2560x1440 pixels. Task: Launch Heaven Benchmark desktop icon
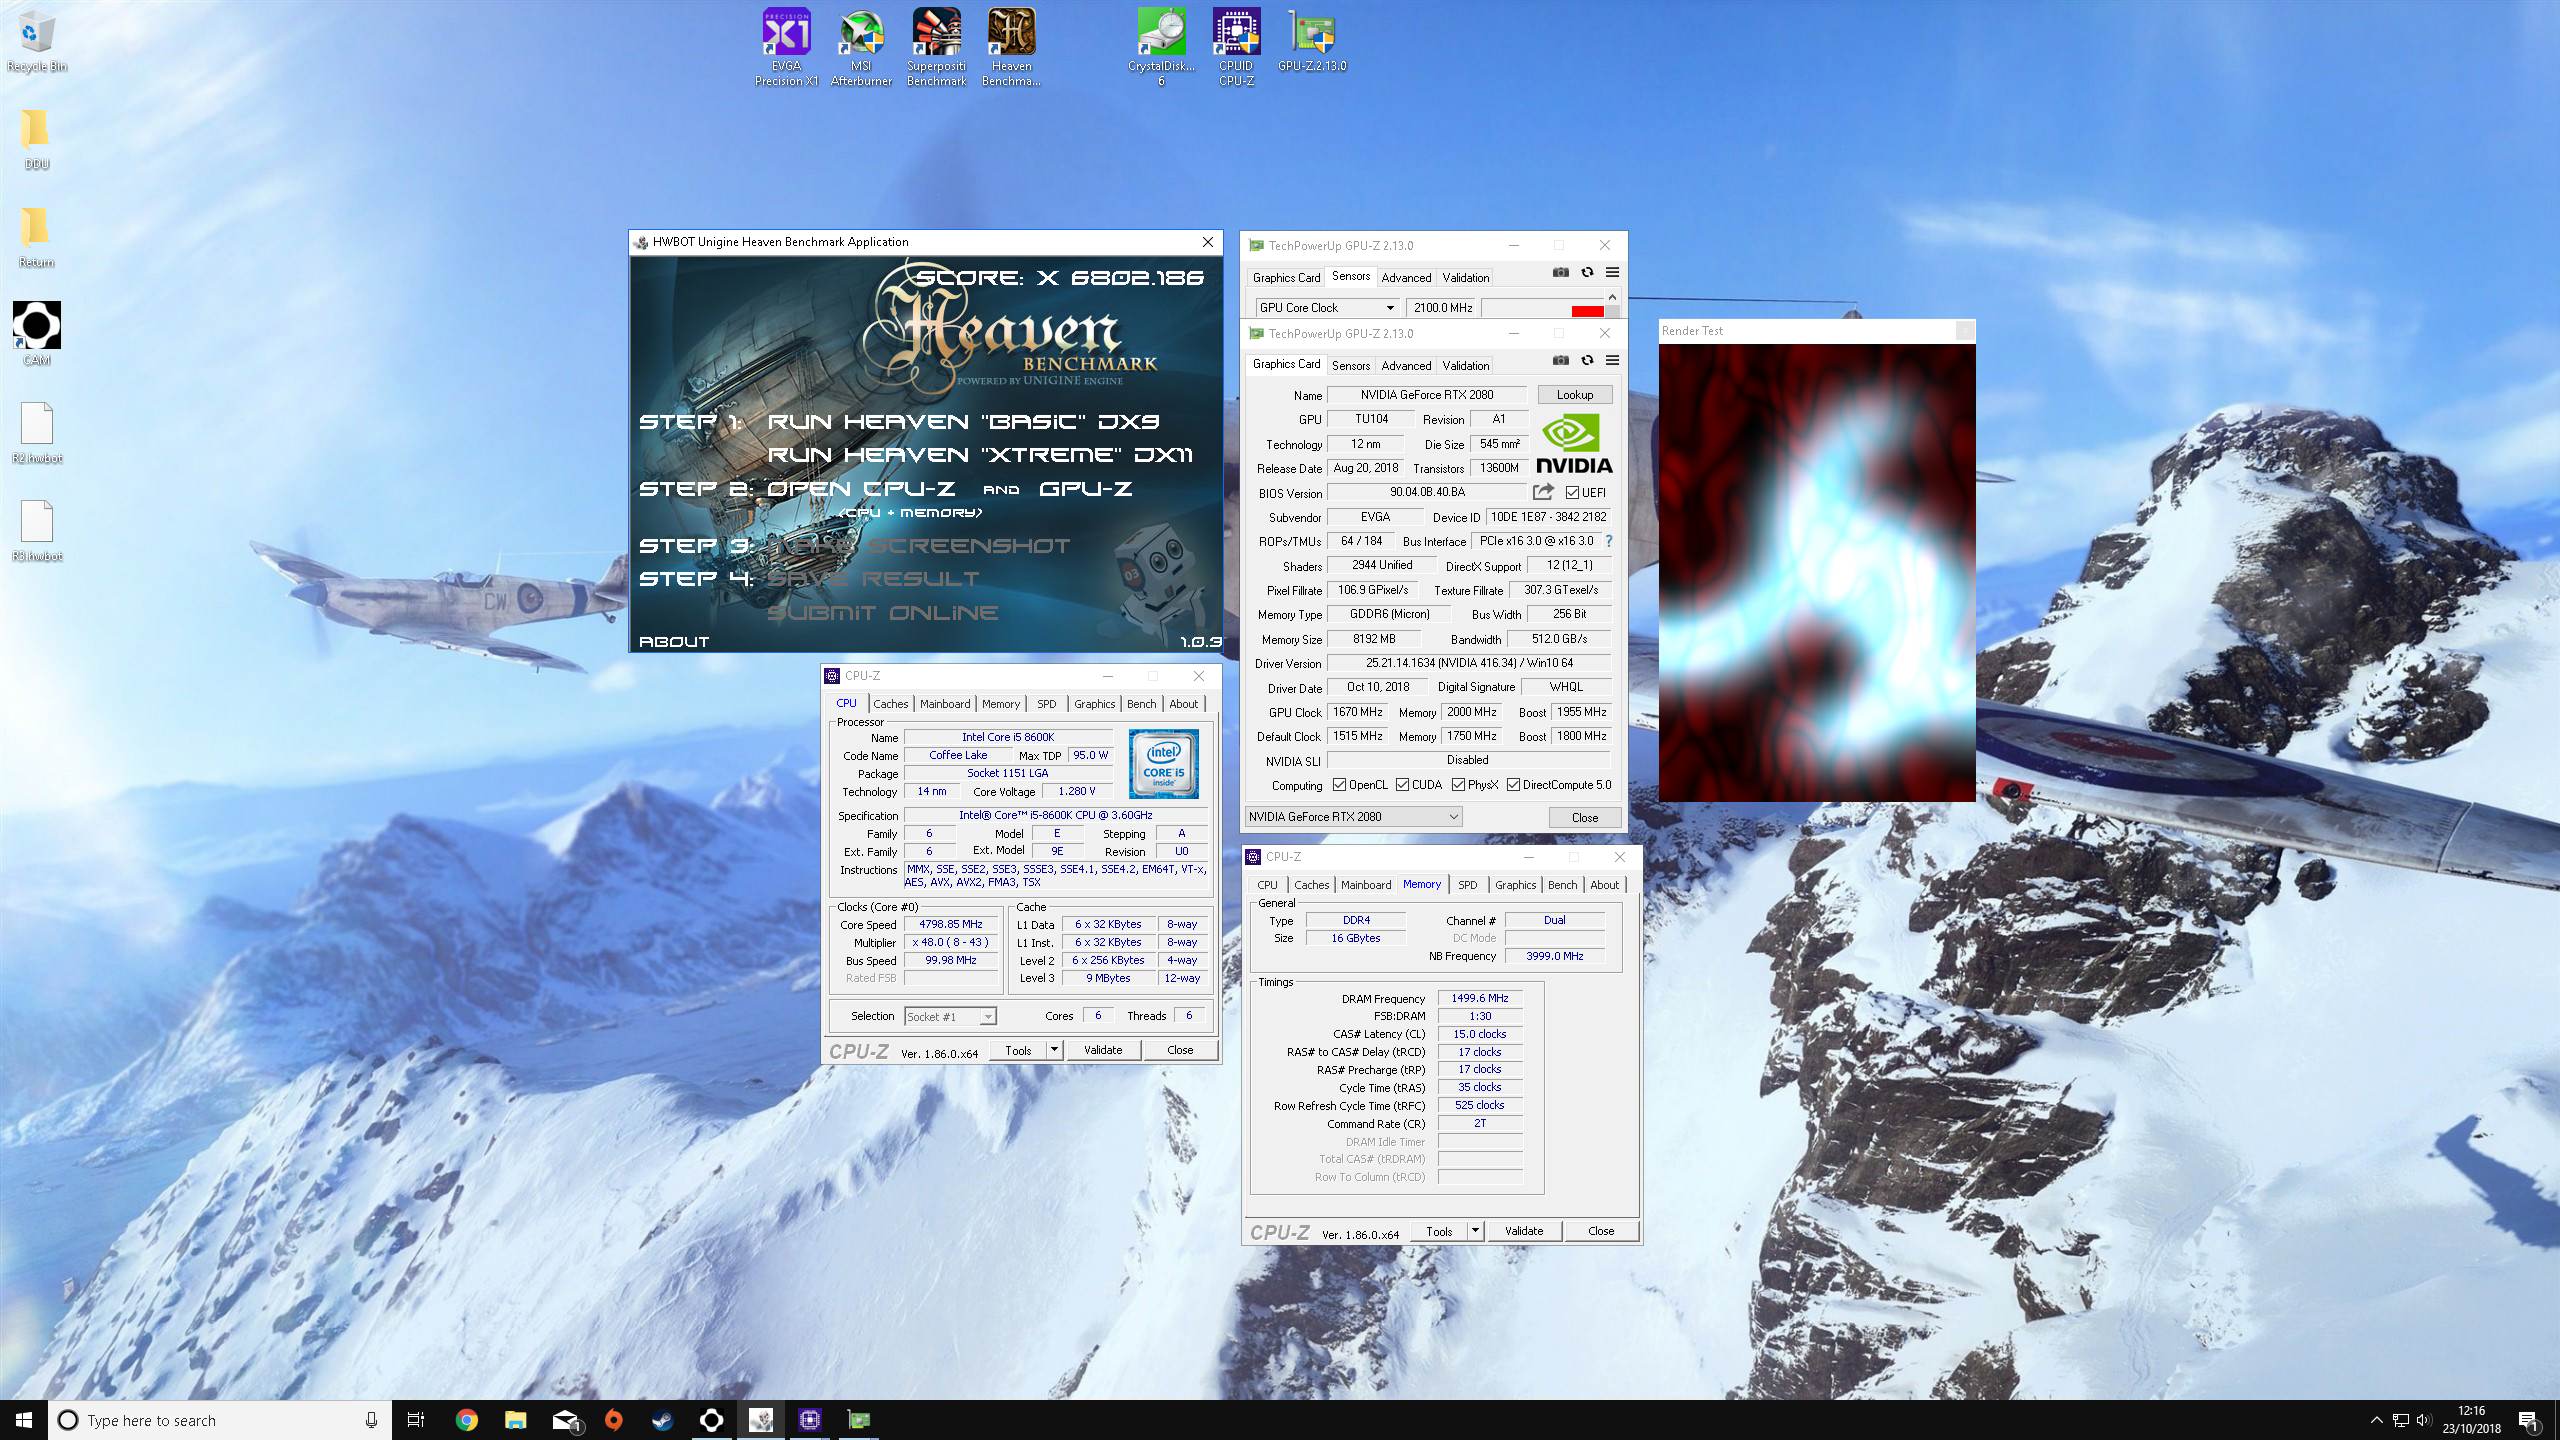pyautogui.click(x=1011, y=47)
